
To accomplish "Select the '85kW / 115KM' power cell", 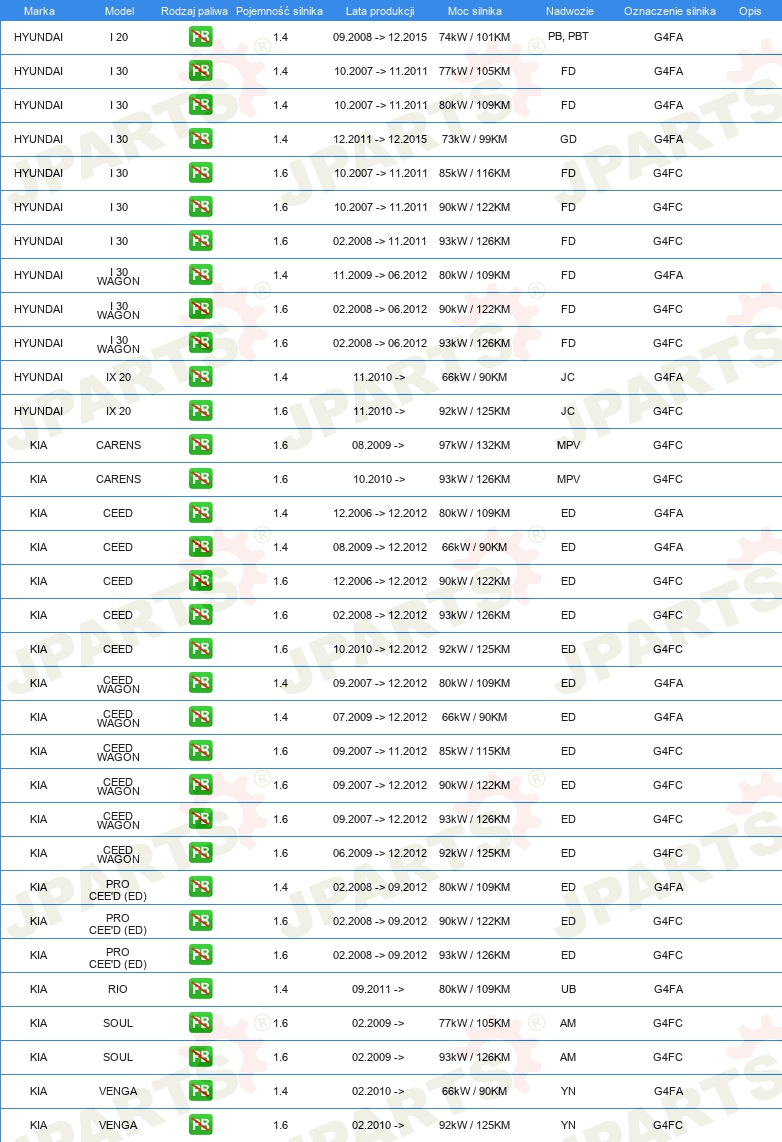I will coord(475,751).
